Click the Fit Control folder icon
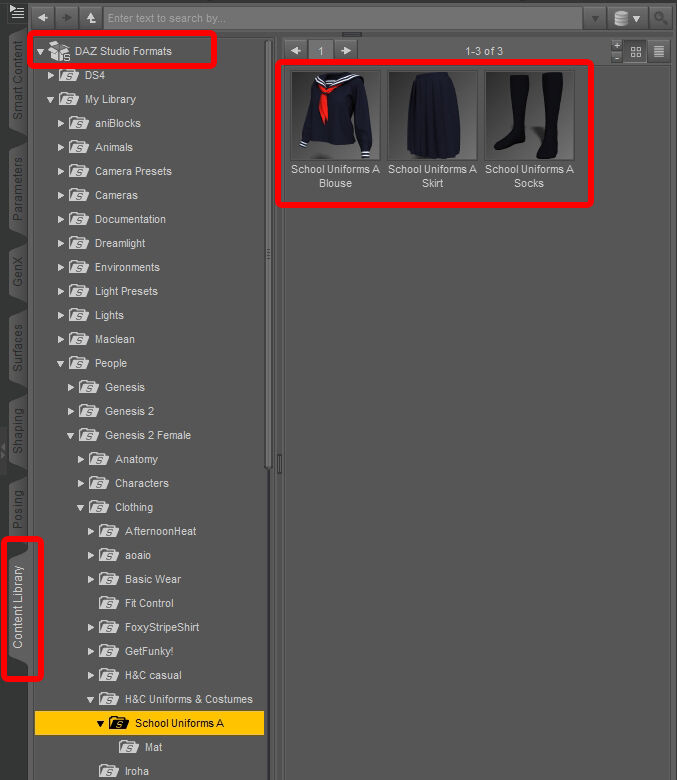This screenshot has width=677, height=780. coord(108,603)
